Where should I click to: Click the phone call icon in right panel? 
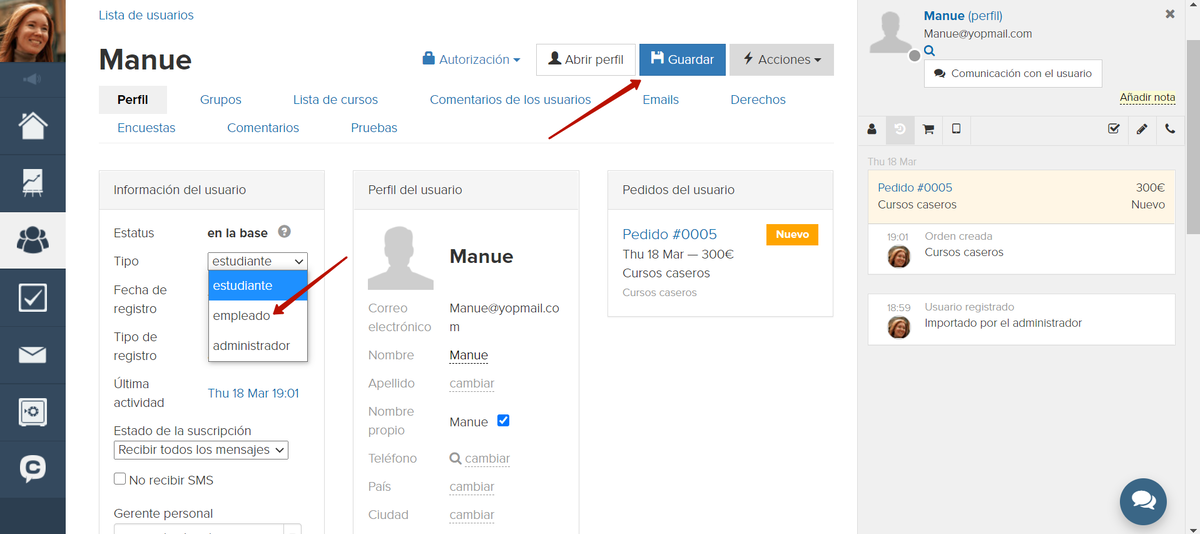[x=1170, y=129]
